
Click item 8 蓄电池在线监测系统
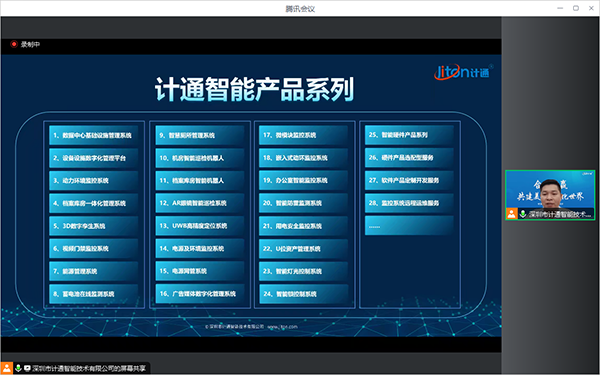pos(93,294)
